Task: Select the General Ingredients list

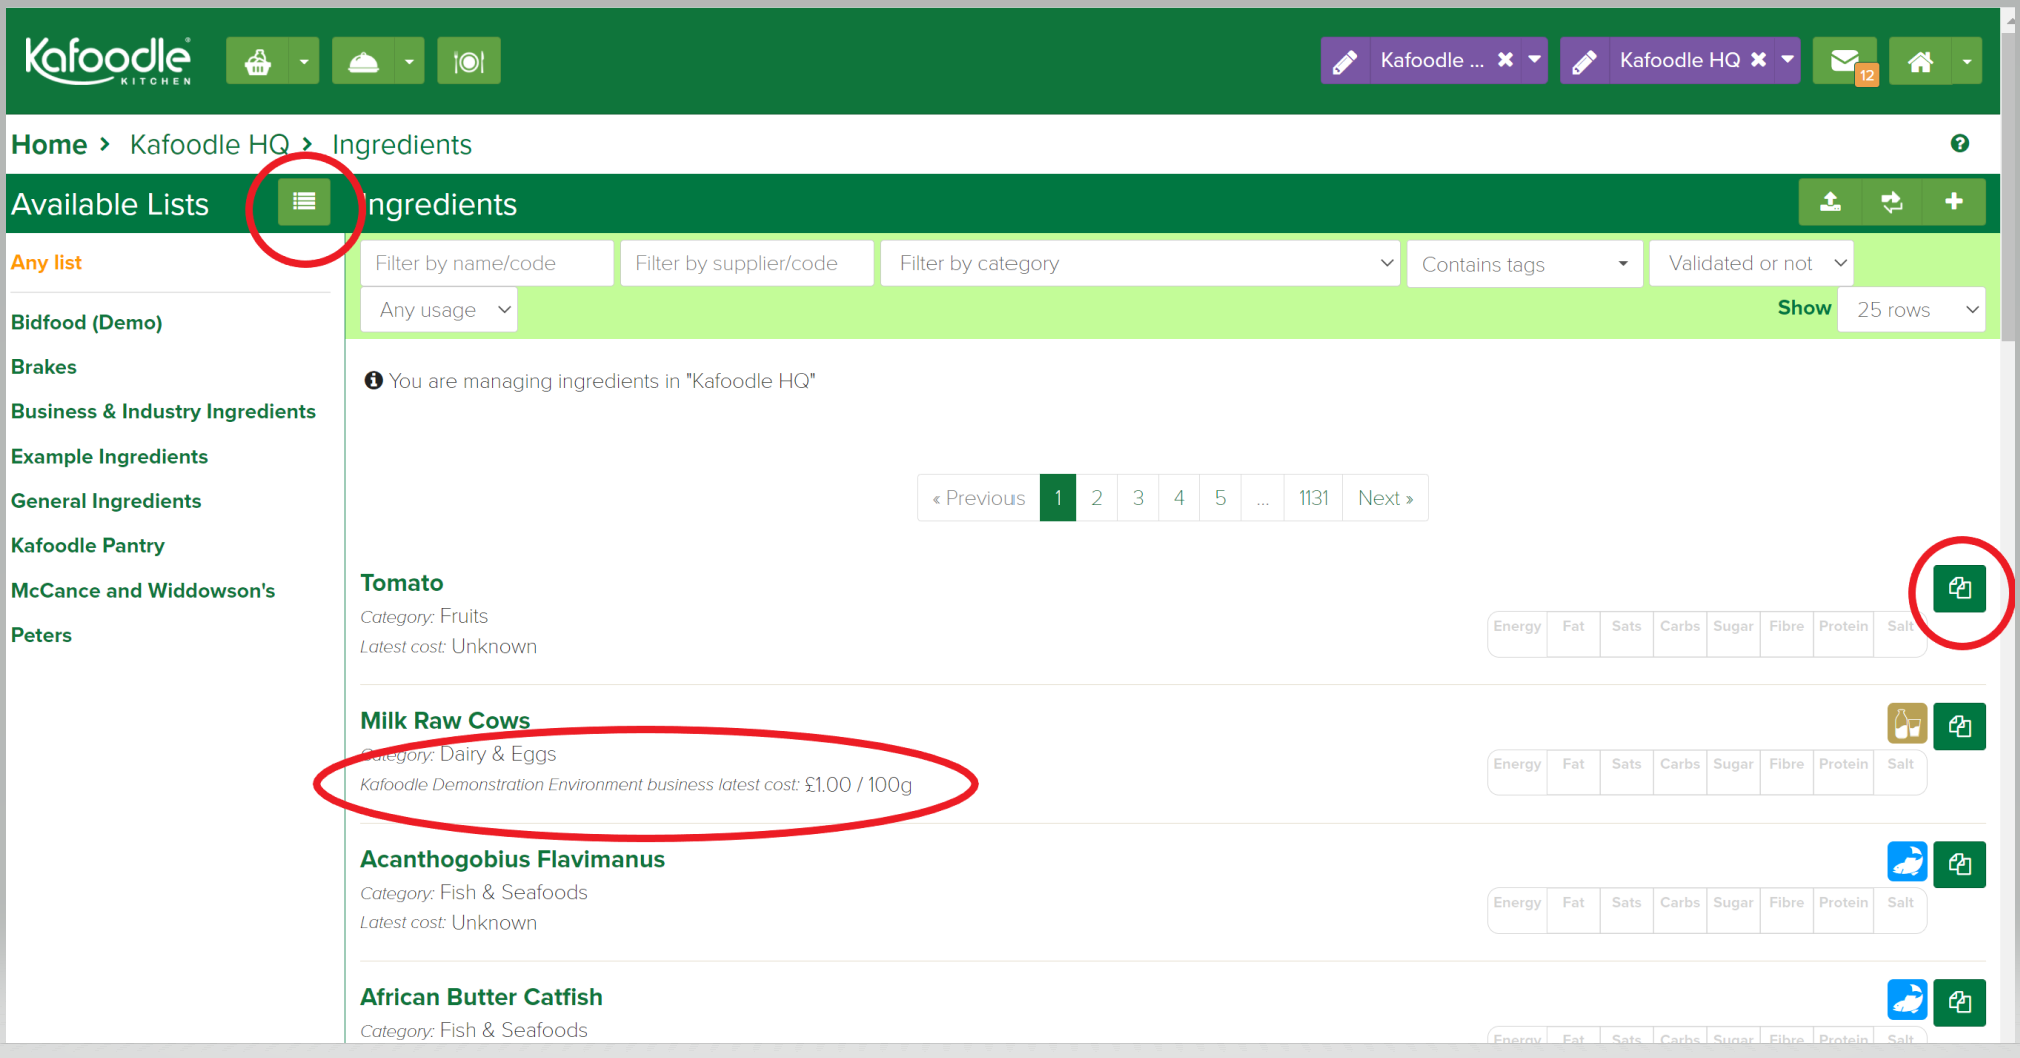Action: [x=106, y=501]
